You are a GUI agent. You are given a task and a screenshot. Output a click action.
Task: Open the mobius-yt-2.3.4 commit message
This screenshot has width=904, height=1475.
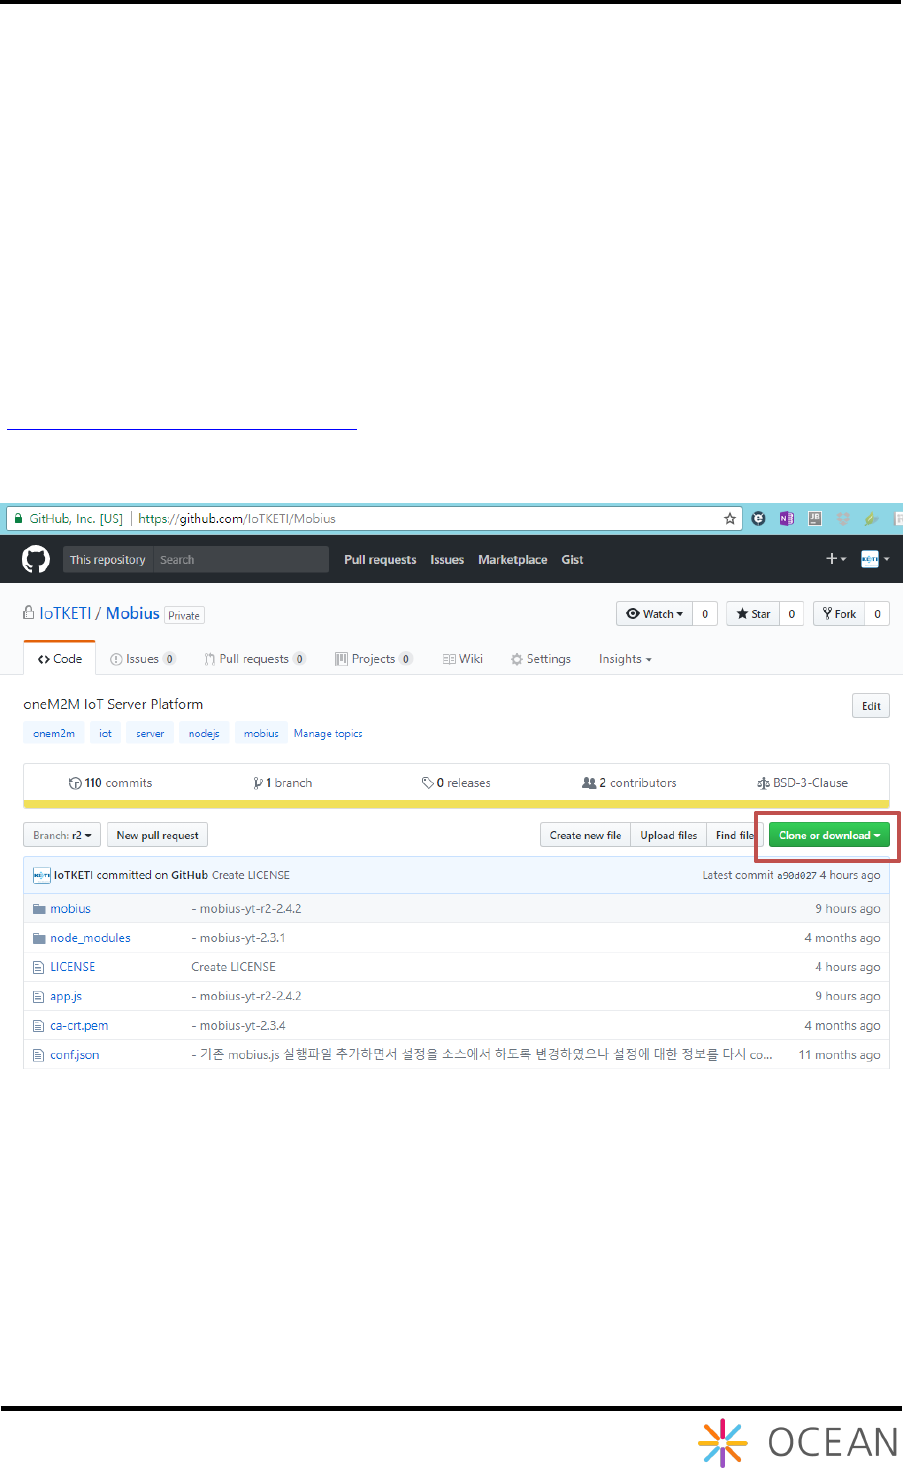(x=238, y=1026)
